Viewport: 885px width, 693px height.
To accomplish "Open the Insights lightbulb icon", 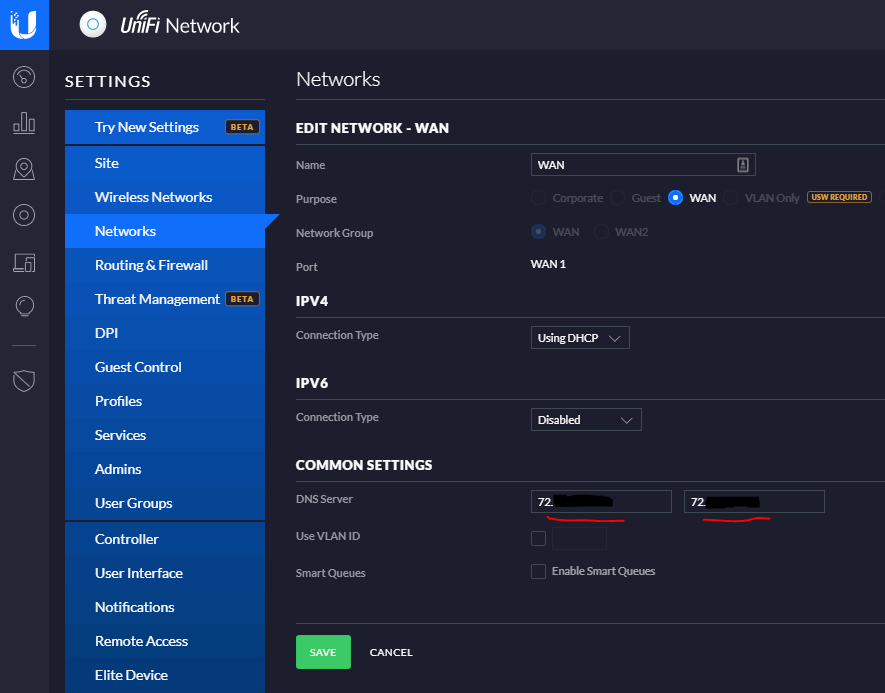I will (24, 306).
